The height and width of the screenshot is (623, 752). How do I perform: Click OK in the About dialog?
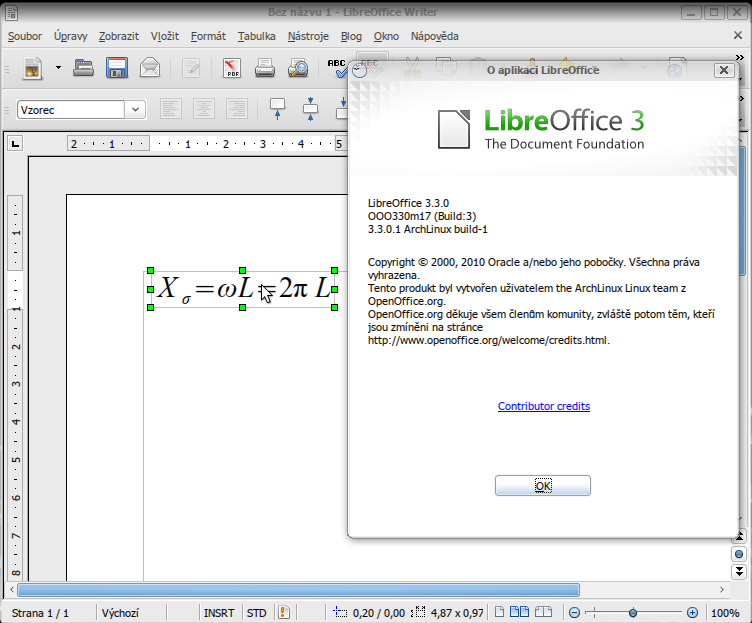[x=543, y=485]
